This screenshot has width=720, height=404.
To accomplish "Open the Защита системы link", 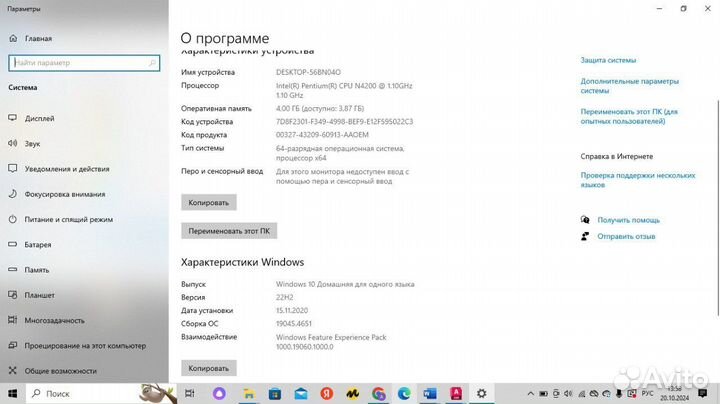I will [x=608, y=60].
